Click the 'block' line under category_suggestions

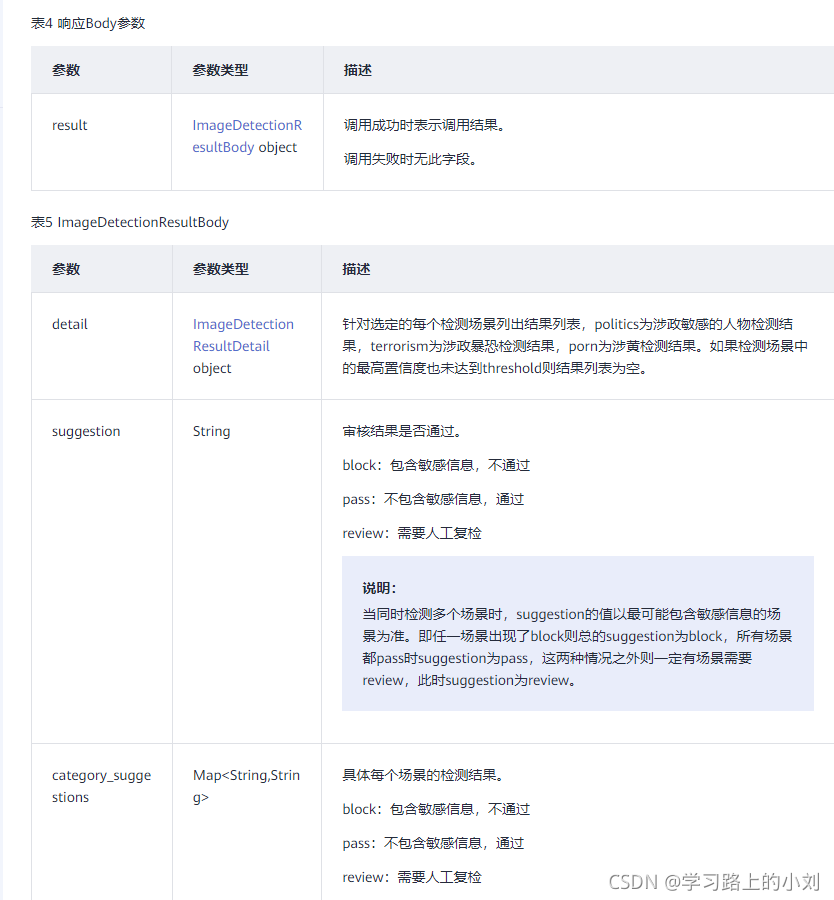point(436,809)
